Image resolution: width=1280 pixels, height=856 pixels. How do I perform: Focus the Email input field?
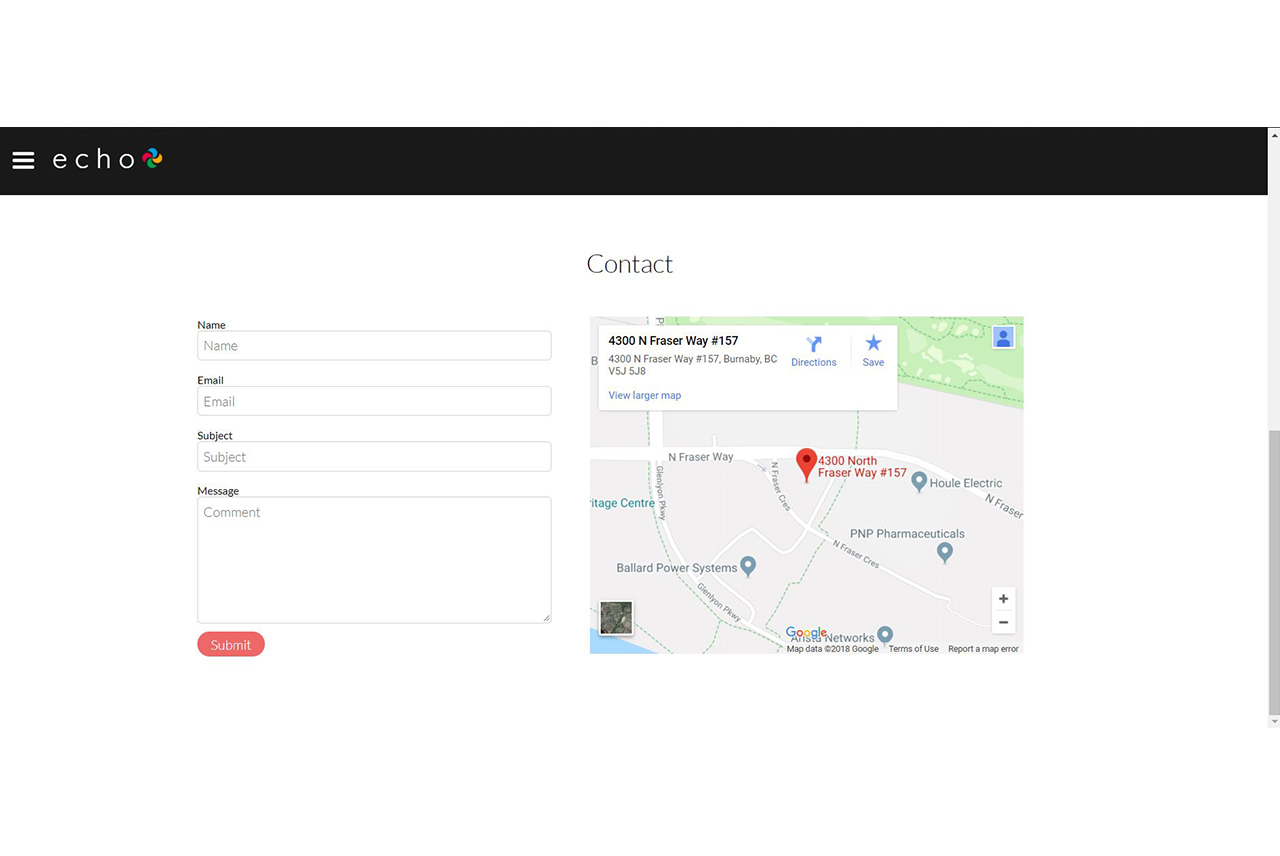374,401
